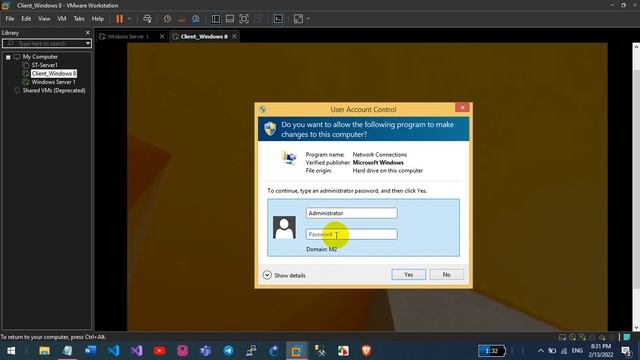The image size is (640, 360).
Task: Click the UAC shield icon
Action: click(x=270, y=129)
